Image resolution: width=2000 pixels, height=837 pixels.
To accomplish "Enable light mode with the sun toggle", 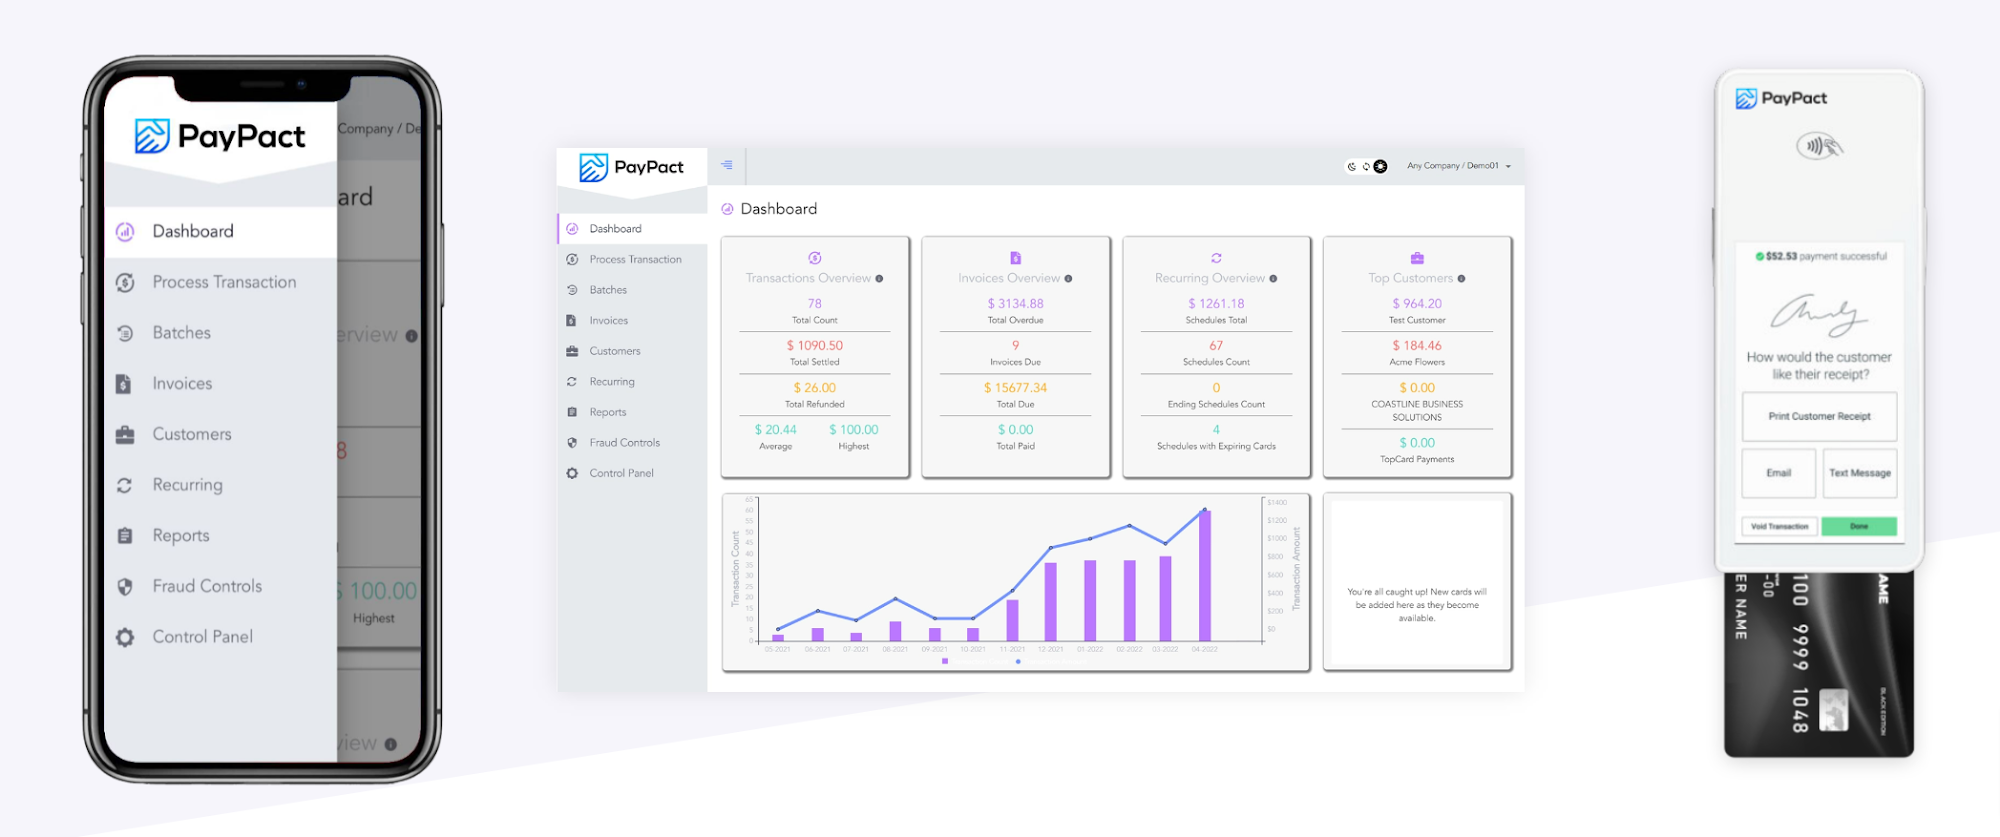I will [1380, 166].
